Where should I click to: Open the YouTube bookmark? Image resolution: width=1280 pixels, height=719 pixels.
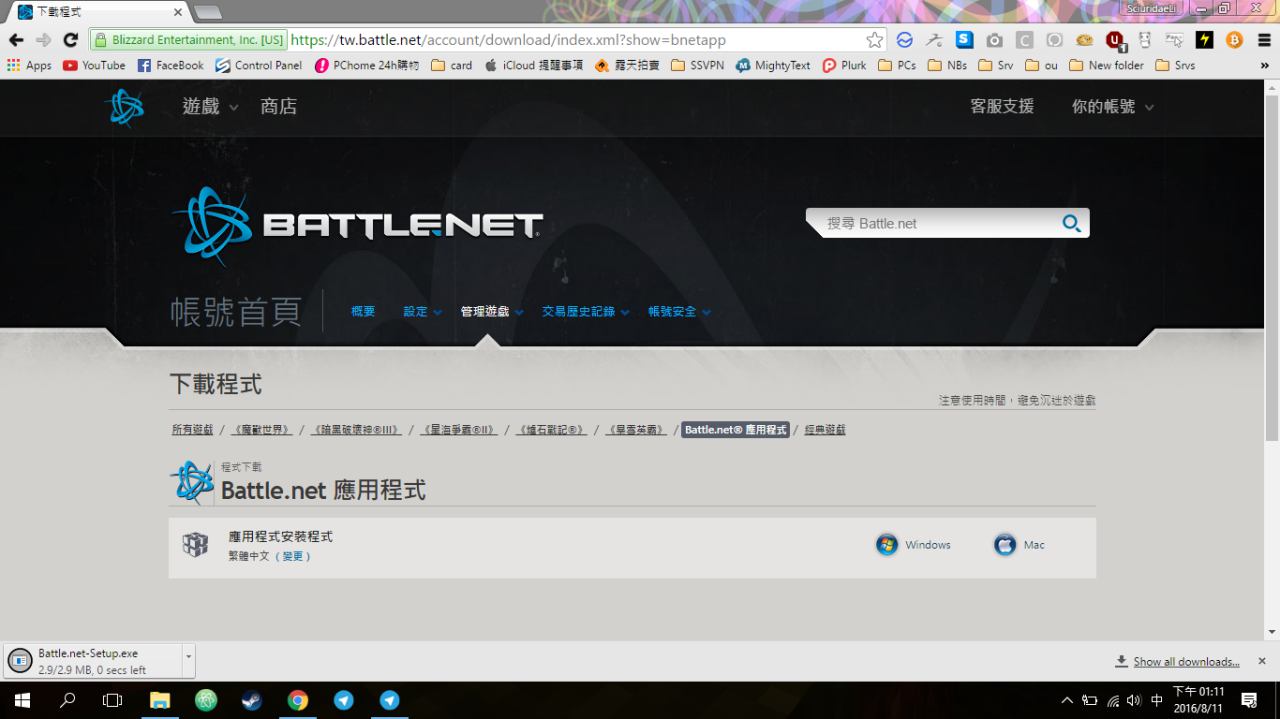point(94,65)
